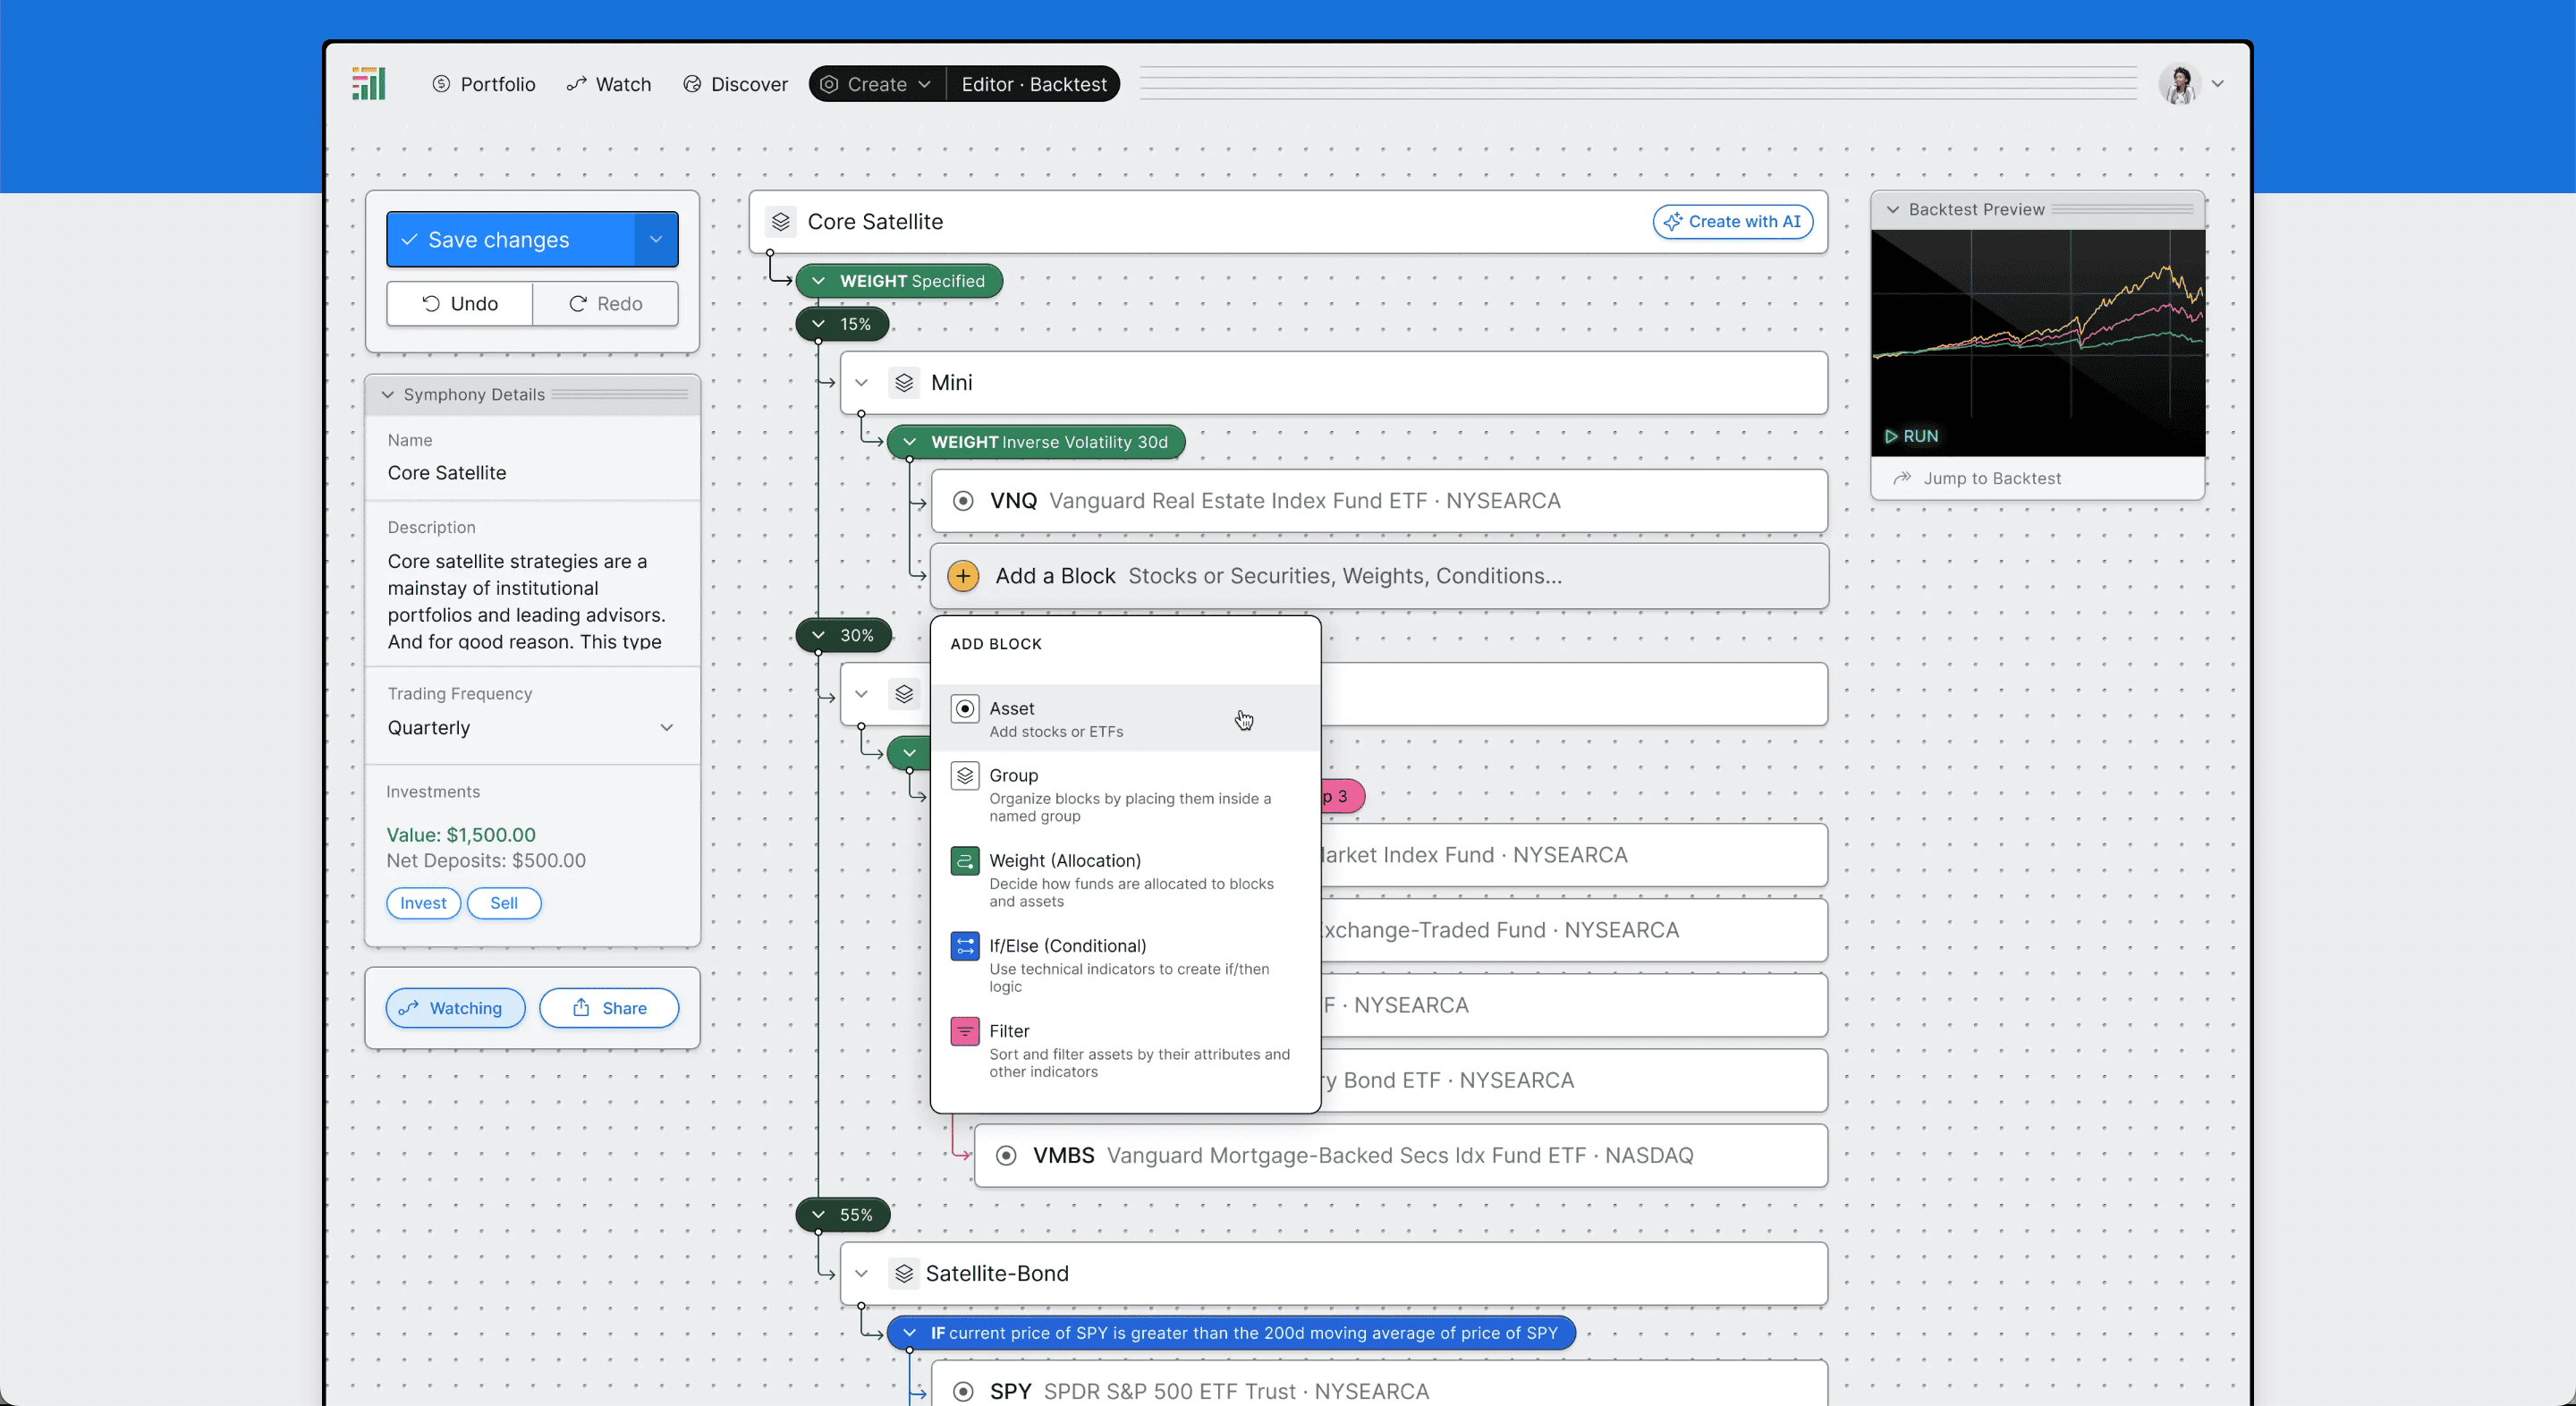
Task: Click the Group block icon in menu
Action: click(964, 776)
